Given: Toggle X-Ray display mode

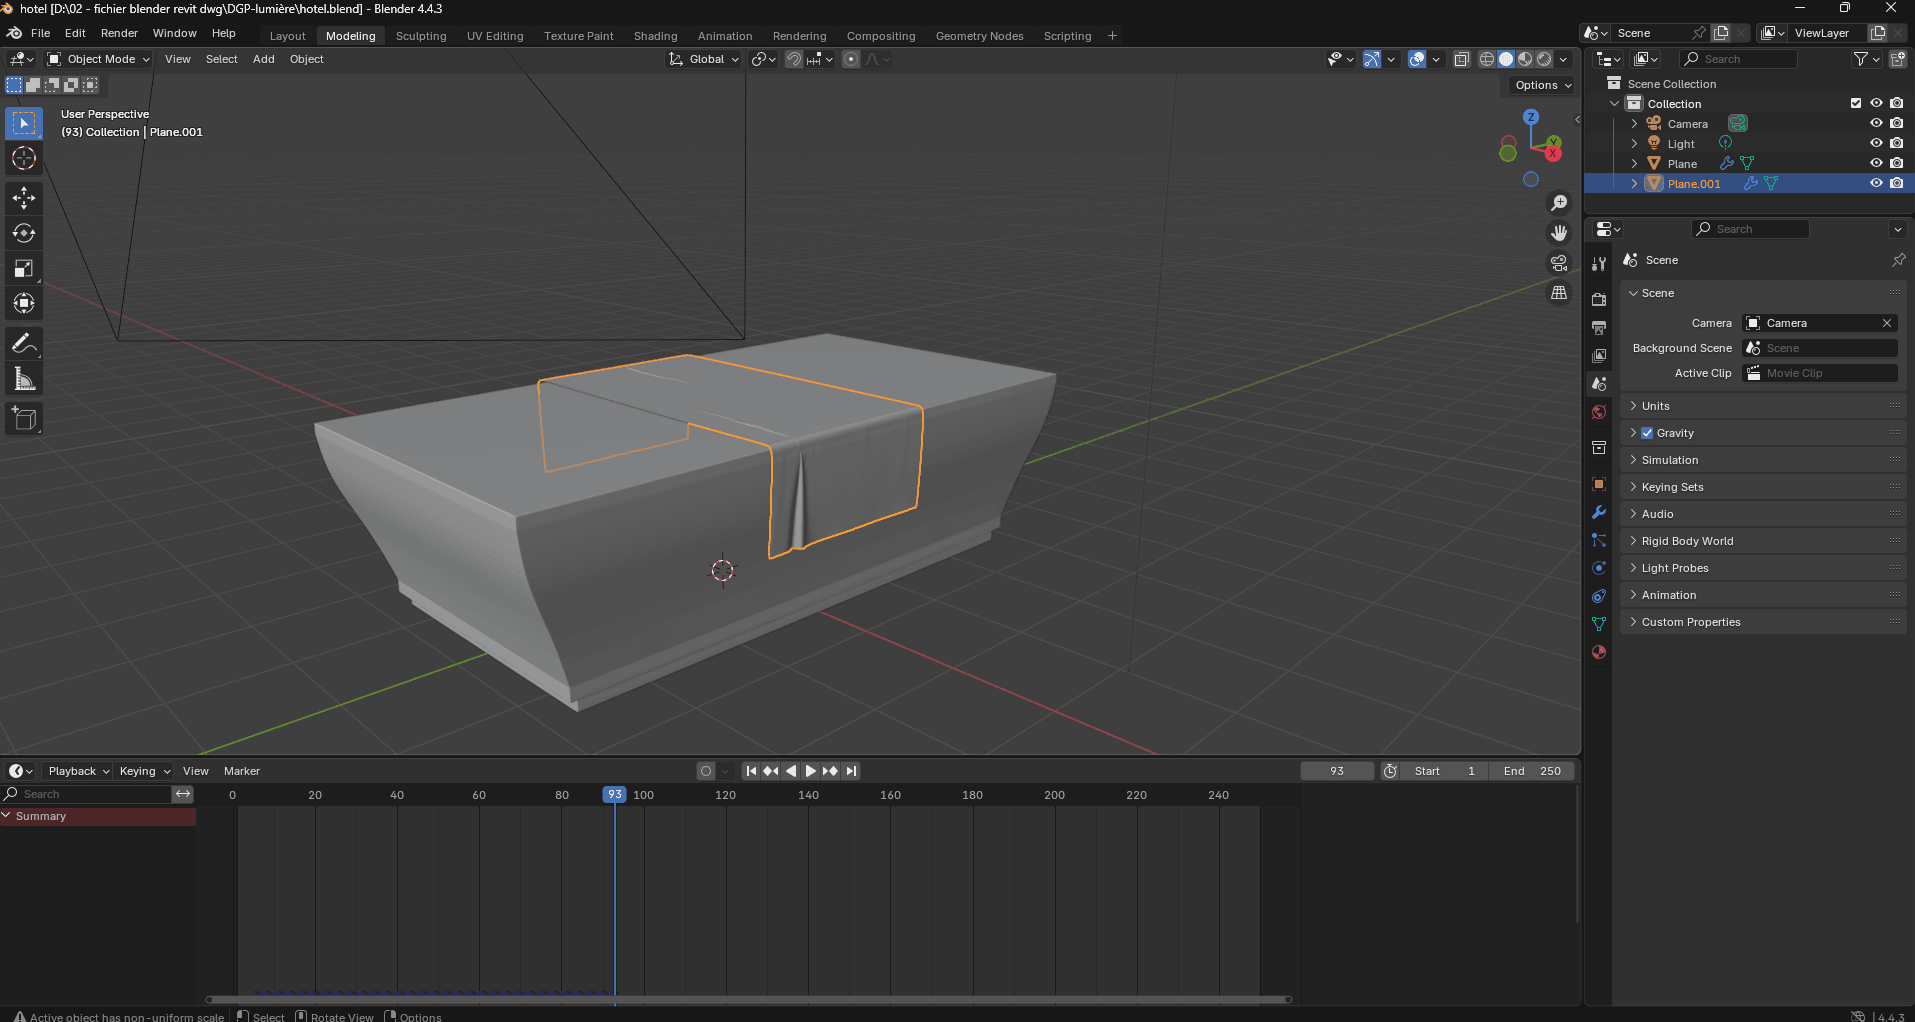Looking at the screenshot, I should click(x=1461, y=59).
